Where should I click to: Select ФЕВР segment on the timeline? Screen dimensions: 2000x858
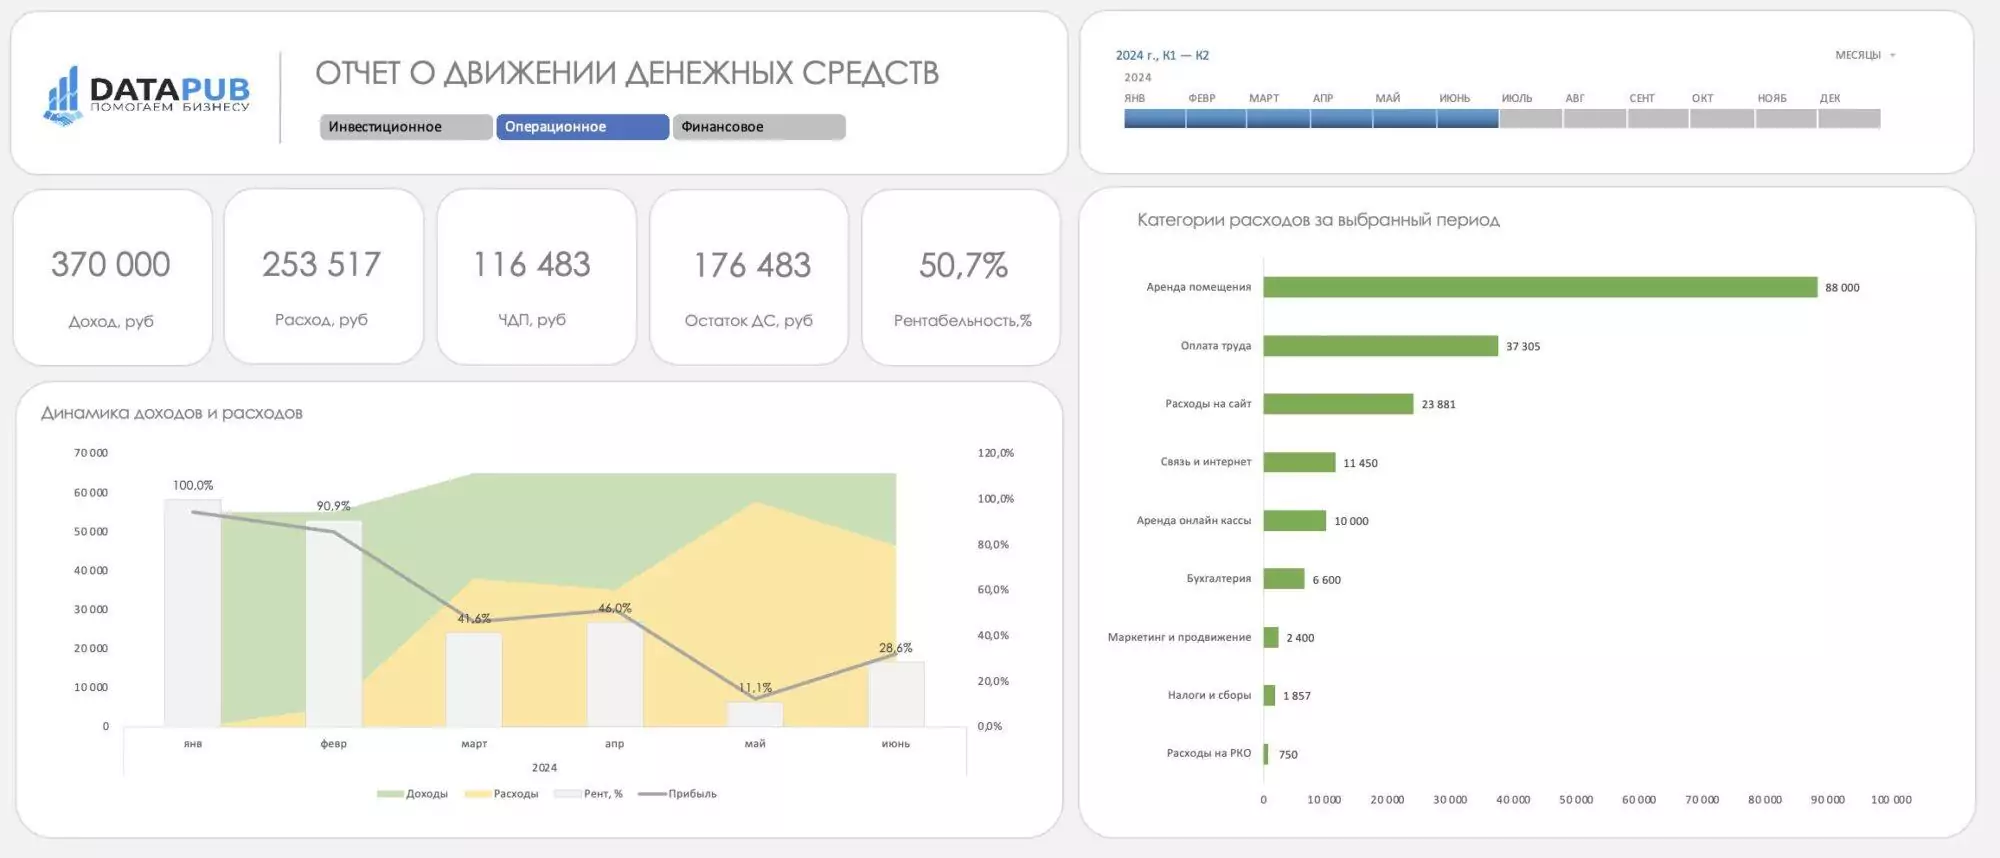(1216, 119)
